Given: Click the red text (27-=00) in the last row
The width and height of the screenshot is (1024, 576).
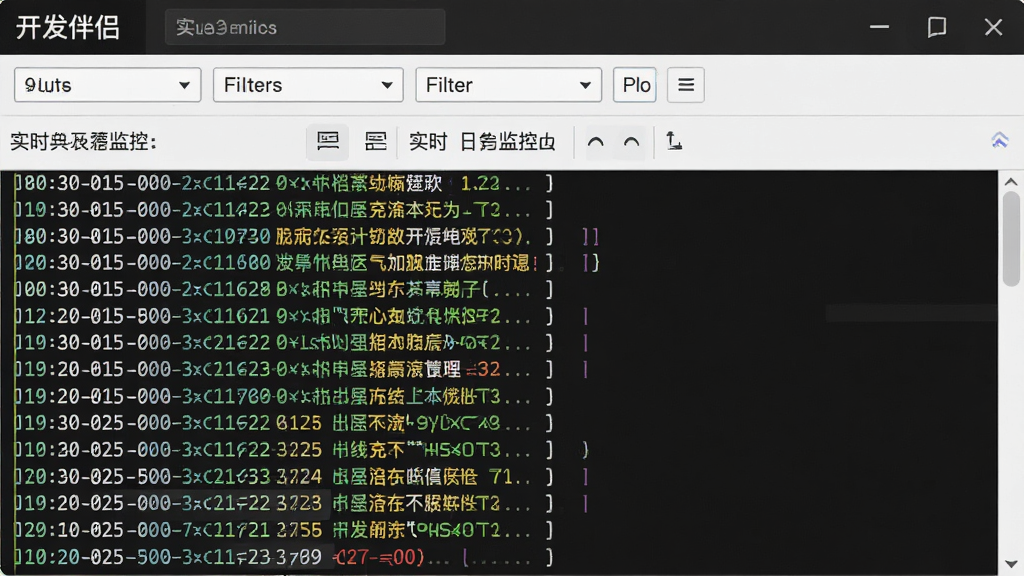Looking at the screenshot, I should tap(379, 557).
